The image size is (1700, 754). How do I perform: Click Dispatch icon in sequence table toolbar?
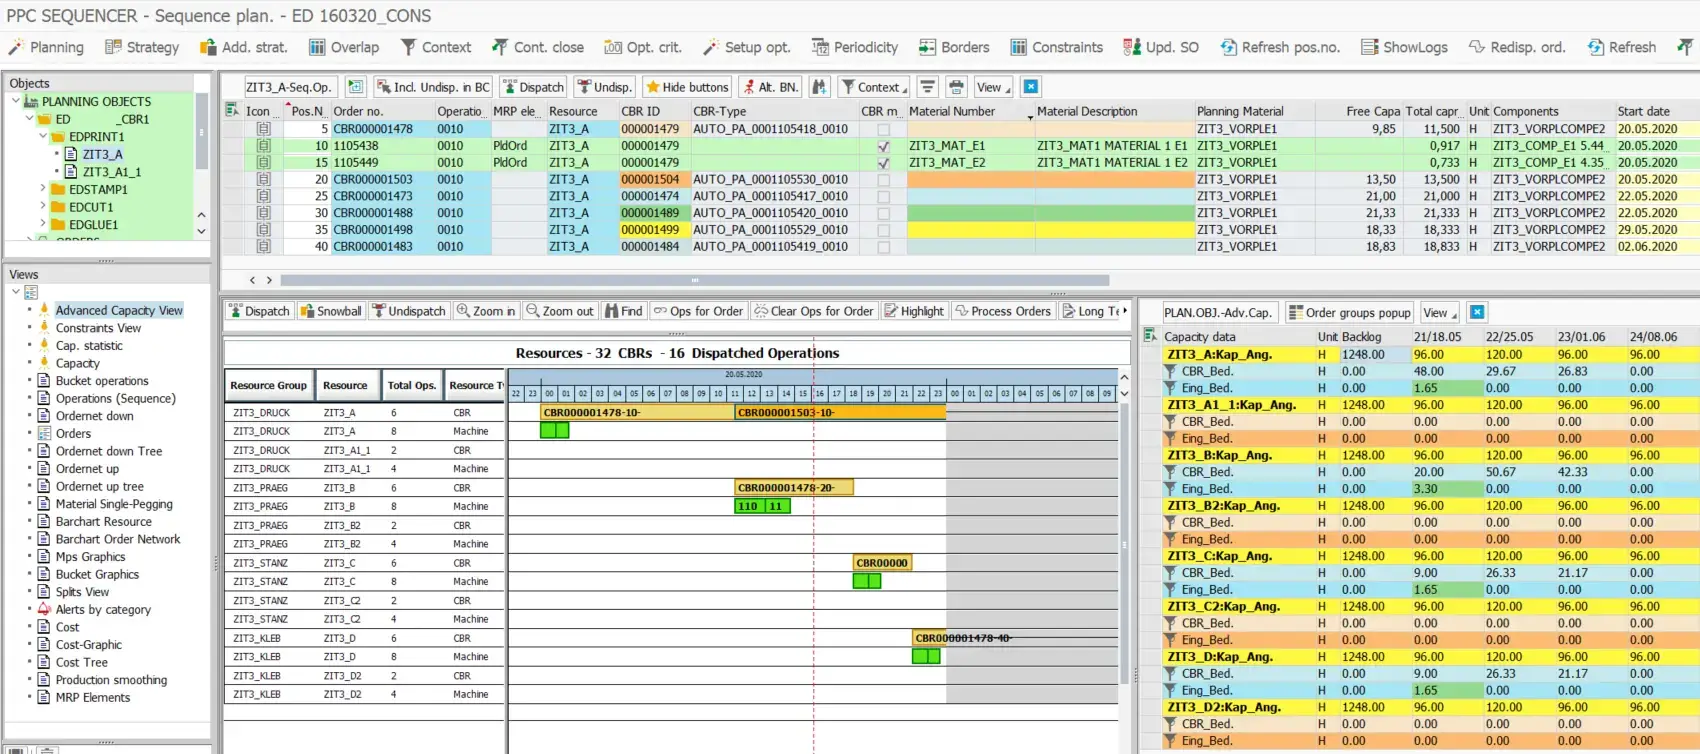click(x=533, y=87)
